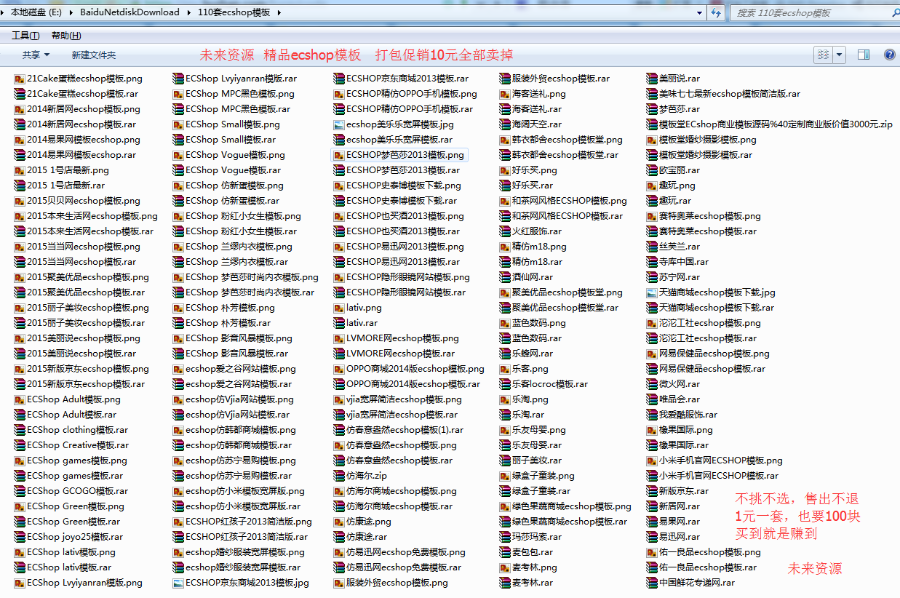Screen dimensions: 900x598
Task: Select the ECShop Vogue模板.rar archive icon
Action: (x=178, y=170)
